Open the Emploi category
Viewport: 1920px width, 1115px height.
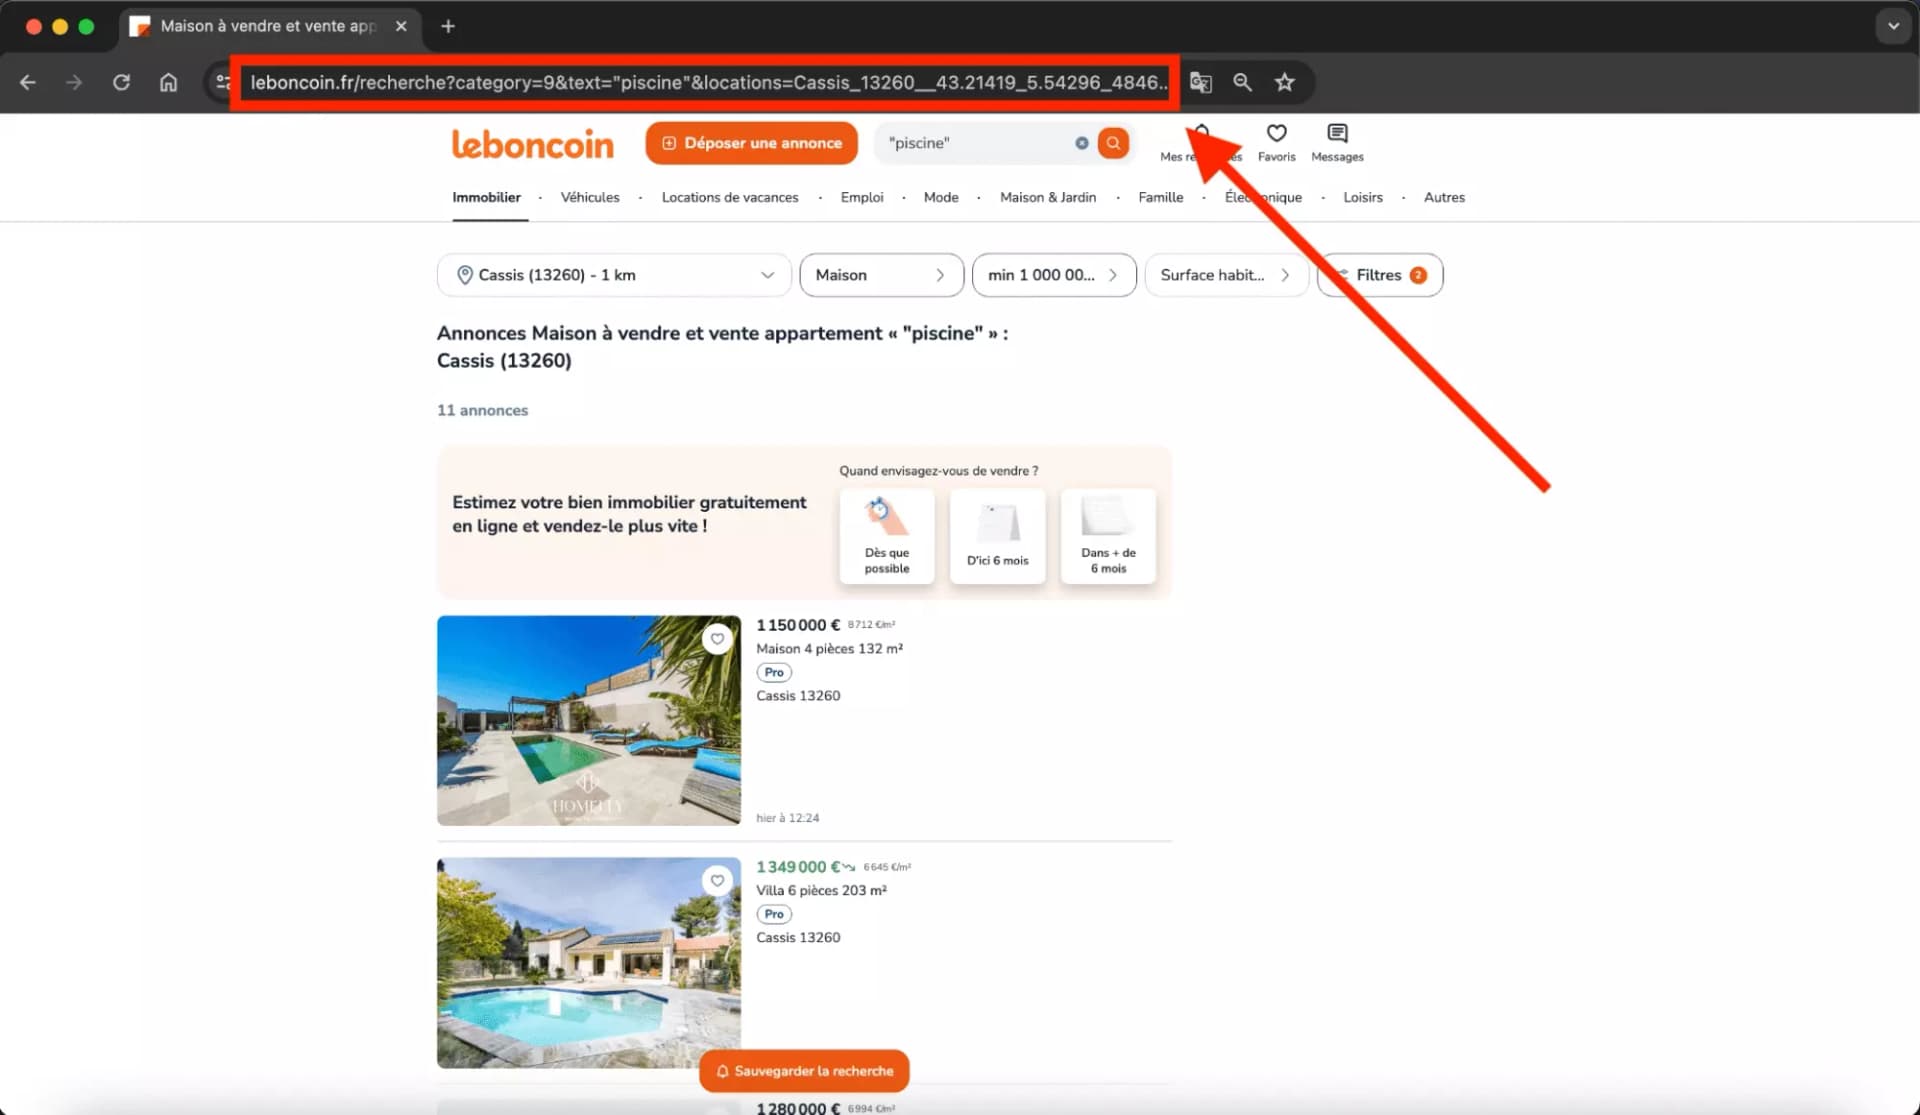(862, 197)
